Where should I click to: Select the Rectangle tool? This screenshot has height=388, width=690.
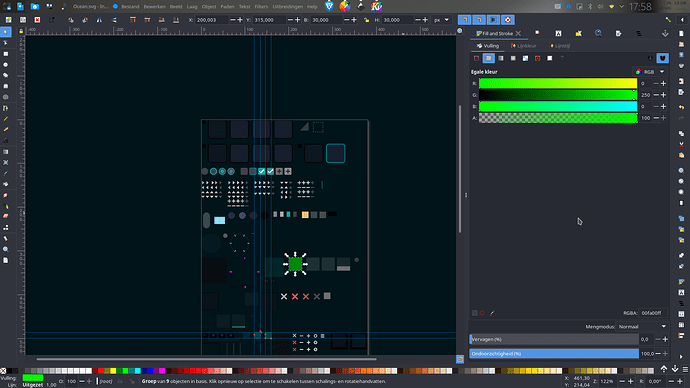tap(5, 54)
